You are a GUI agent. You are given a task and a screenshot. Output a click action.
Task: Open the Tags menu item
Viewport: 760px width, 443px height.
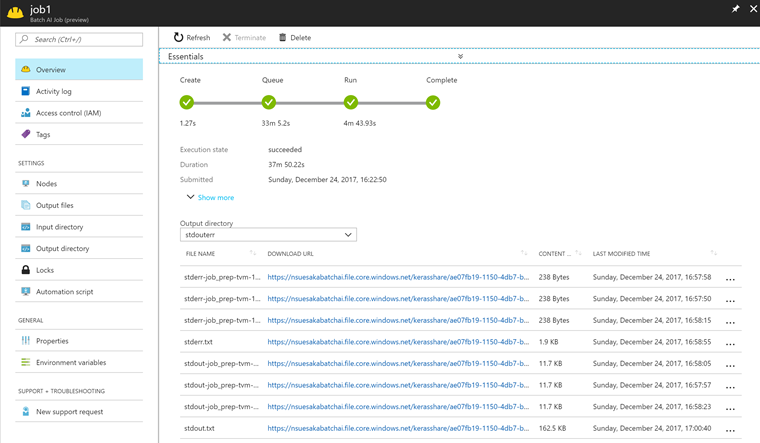pos(79,134)
